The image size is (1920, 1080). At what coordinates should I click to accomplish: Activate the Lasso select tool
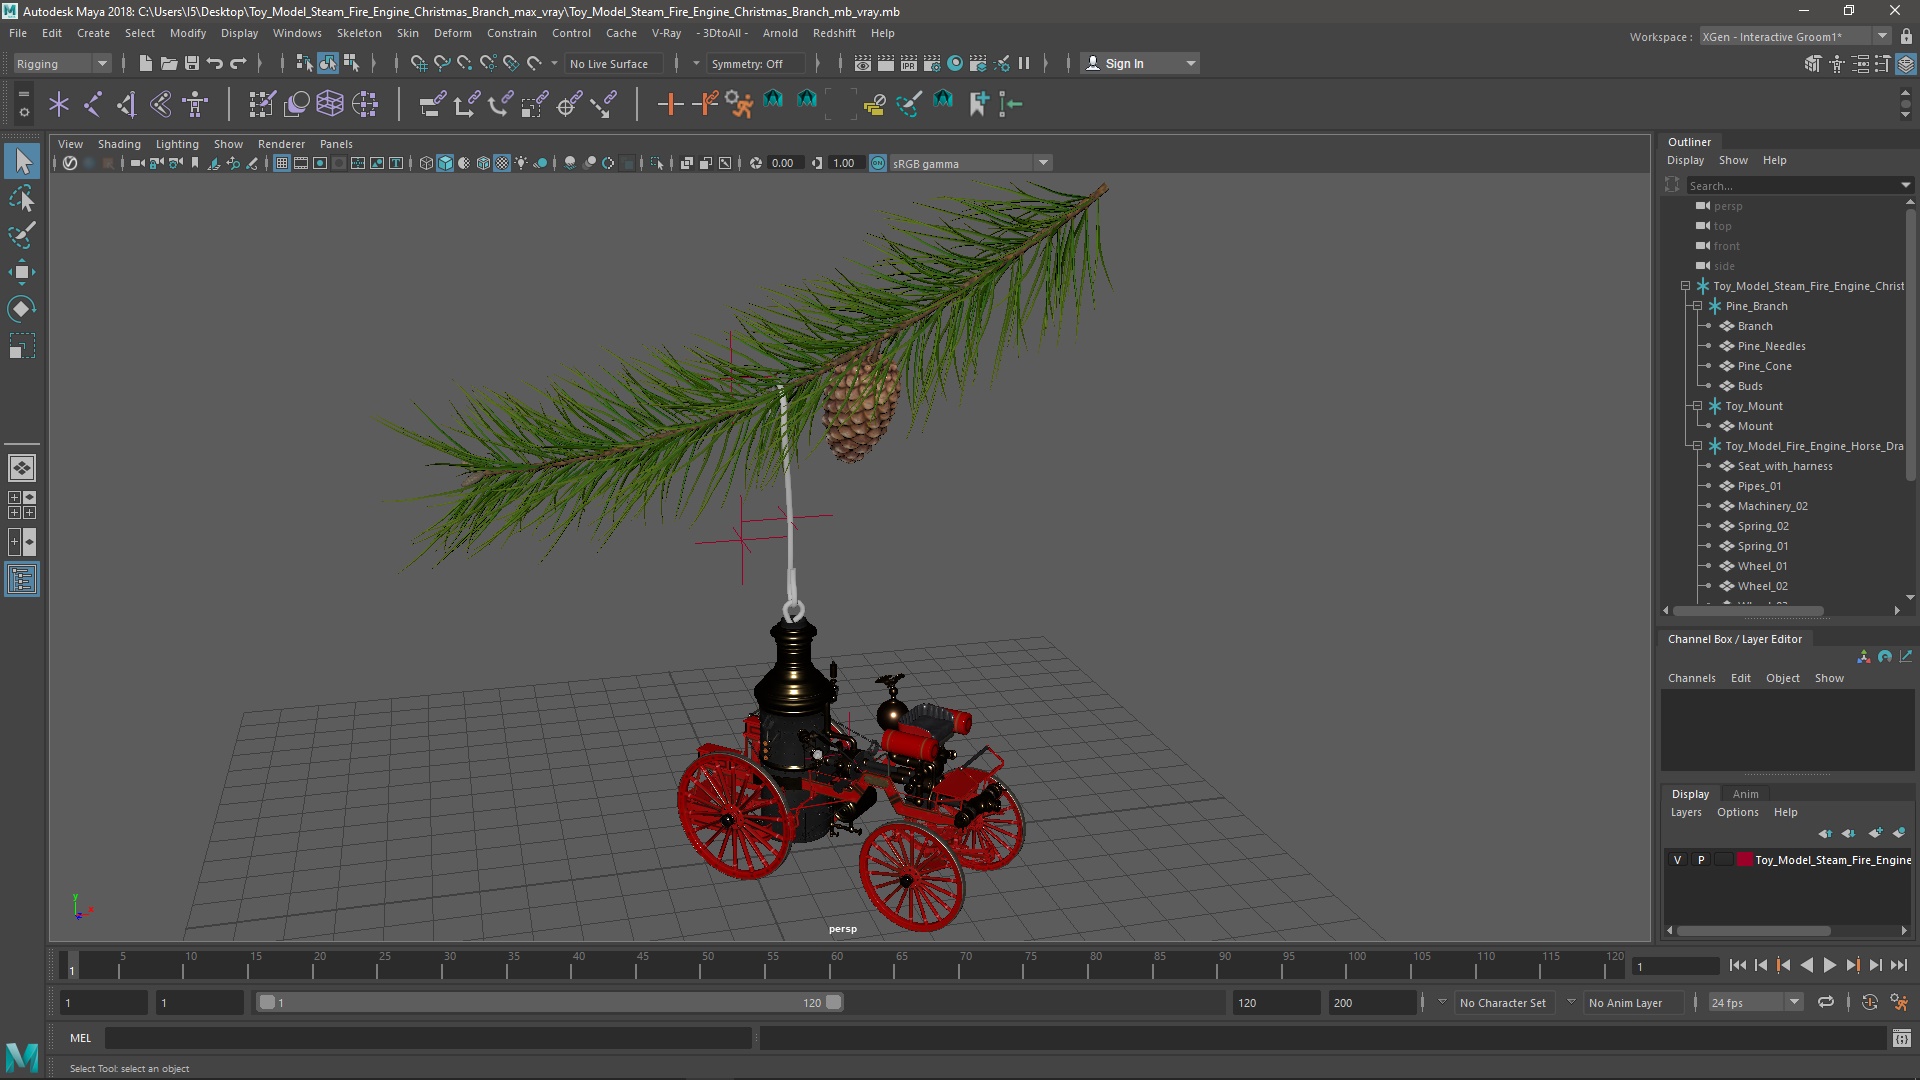[22, 198]
